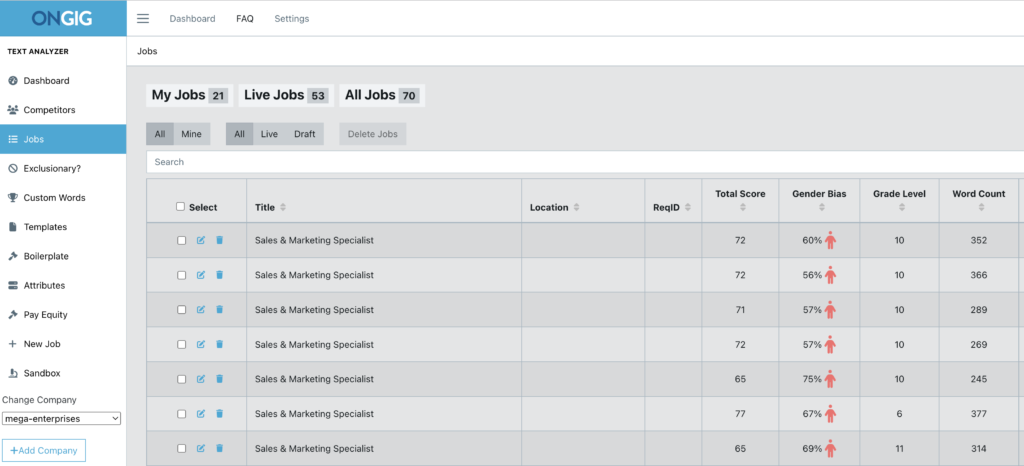
Task: Check the row with 377 word count
Action: [x=182, y=413]
